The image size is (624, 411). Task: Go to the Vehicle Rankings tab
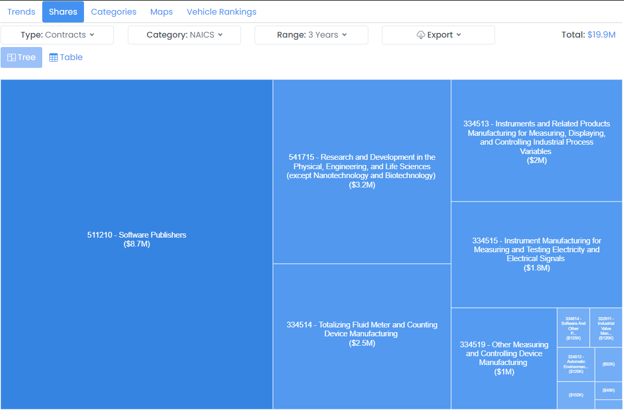(x=221, y=12)
